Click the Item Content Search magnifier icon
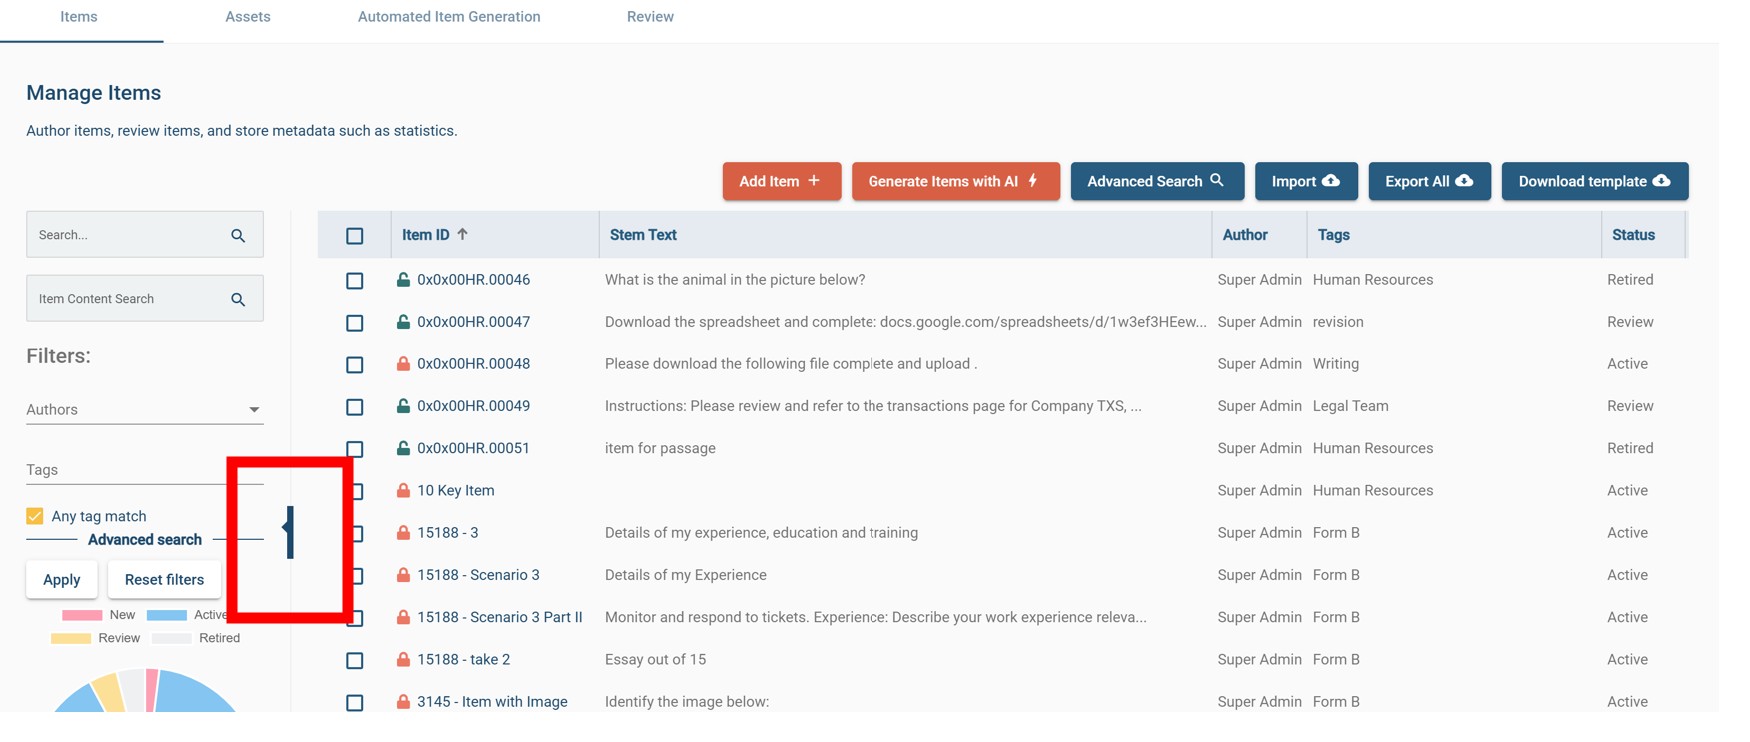The width and height of the screenshot is (1750, 742). coord(238,299)
